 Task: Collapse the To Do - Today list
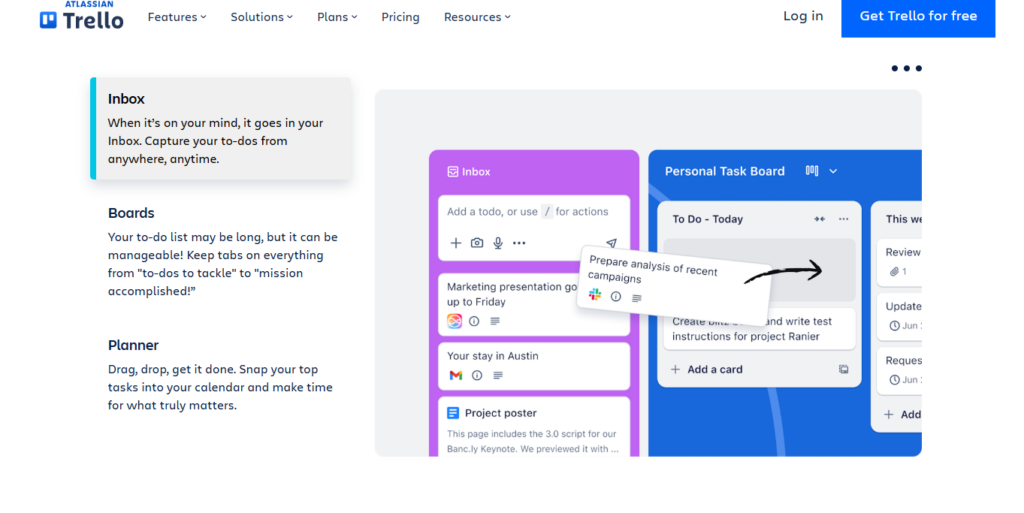820,219
